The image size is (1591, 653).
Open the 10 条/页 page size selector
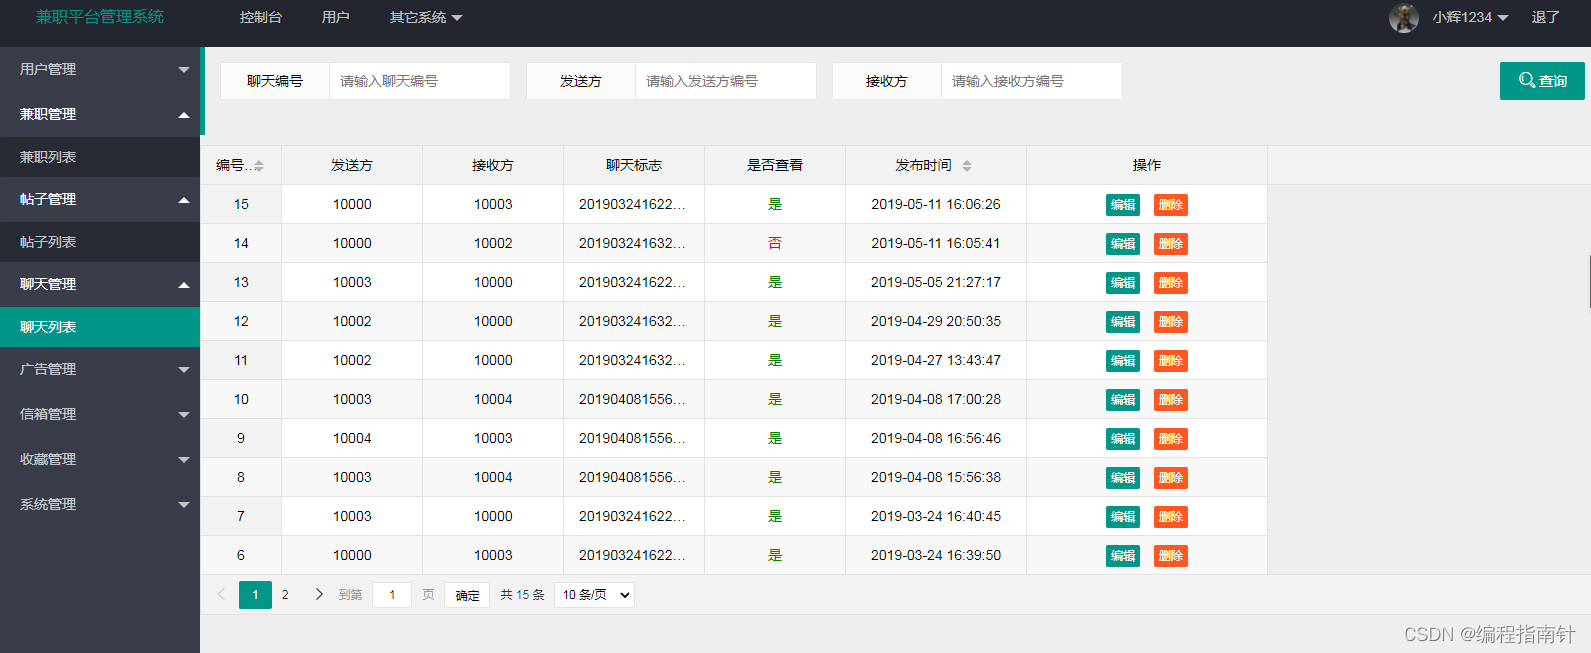595,595
